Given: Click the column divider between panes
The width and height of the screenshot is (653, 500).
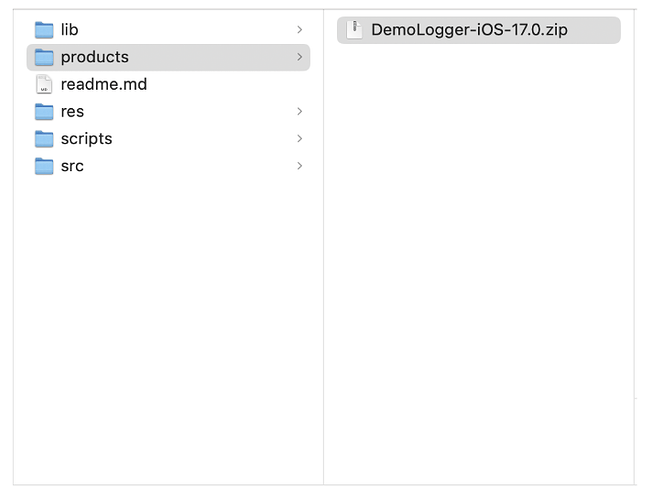Looking at the screenshot, I should (324, 247).
